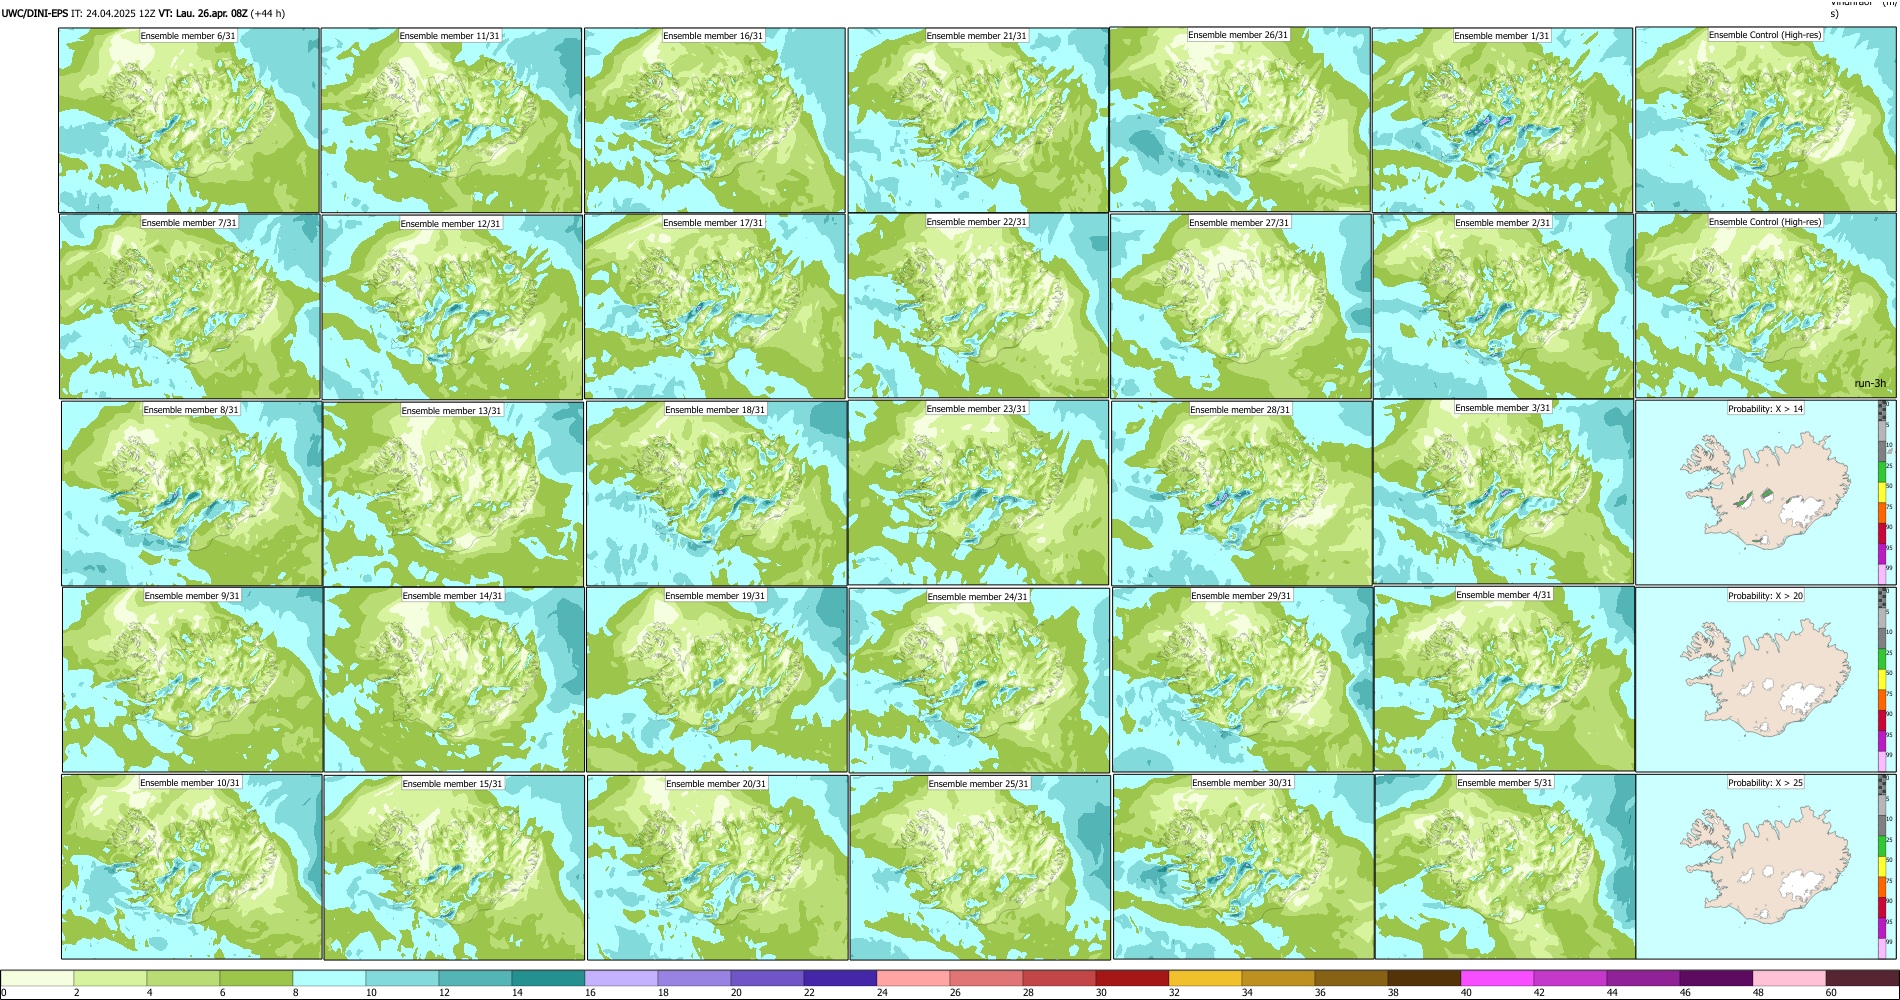
Task: View Ensemble member 26/31 map
Action: pyautogui.click(x=1240, y=119)
